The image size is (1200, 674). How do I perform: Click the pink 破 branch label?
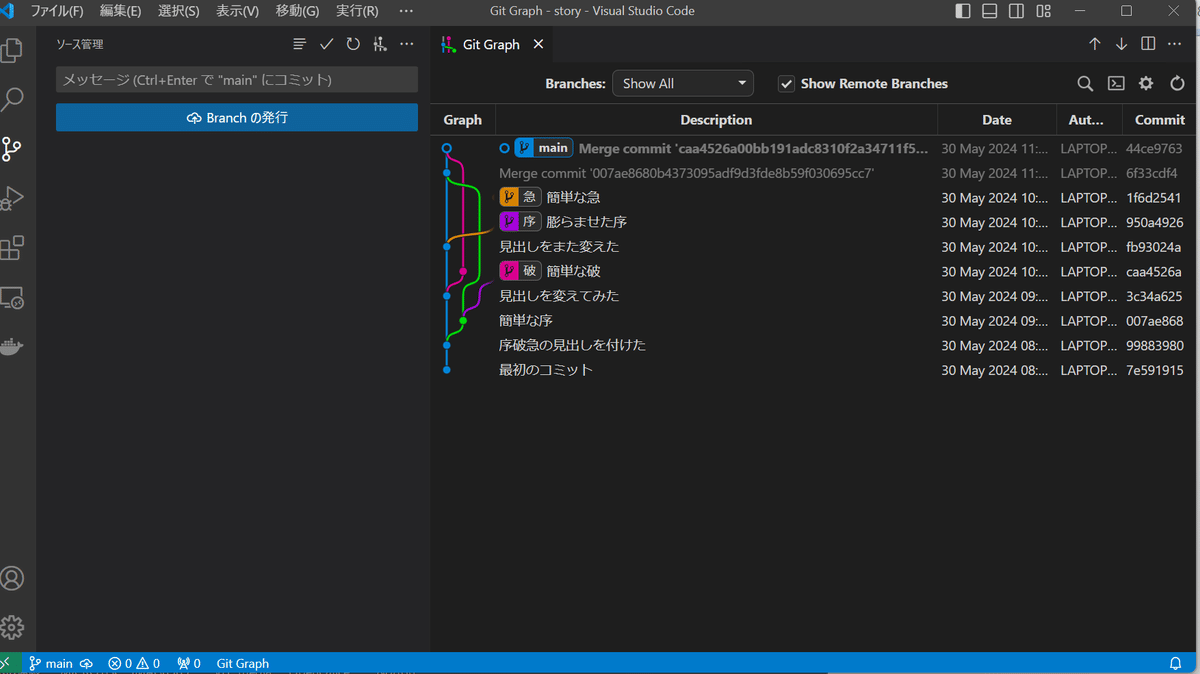click(520, 271)
